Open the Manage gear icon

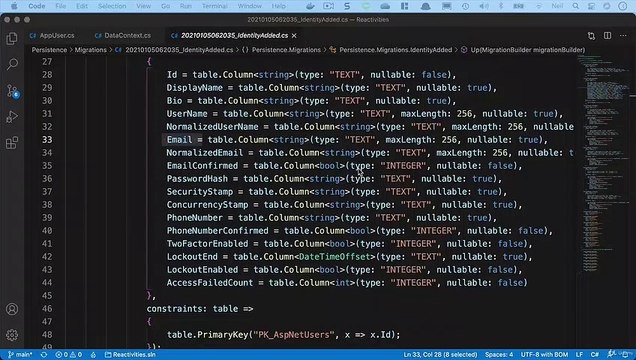pos(12,335)
